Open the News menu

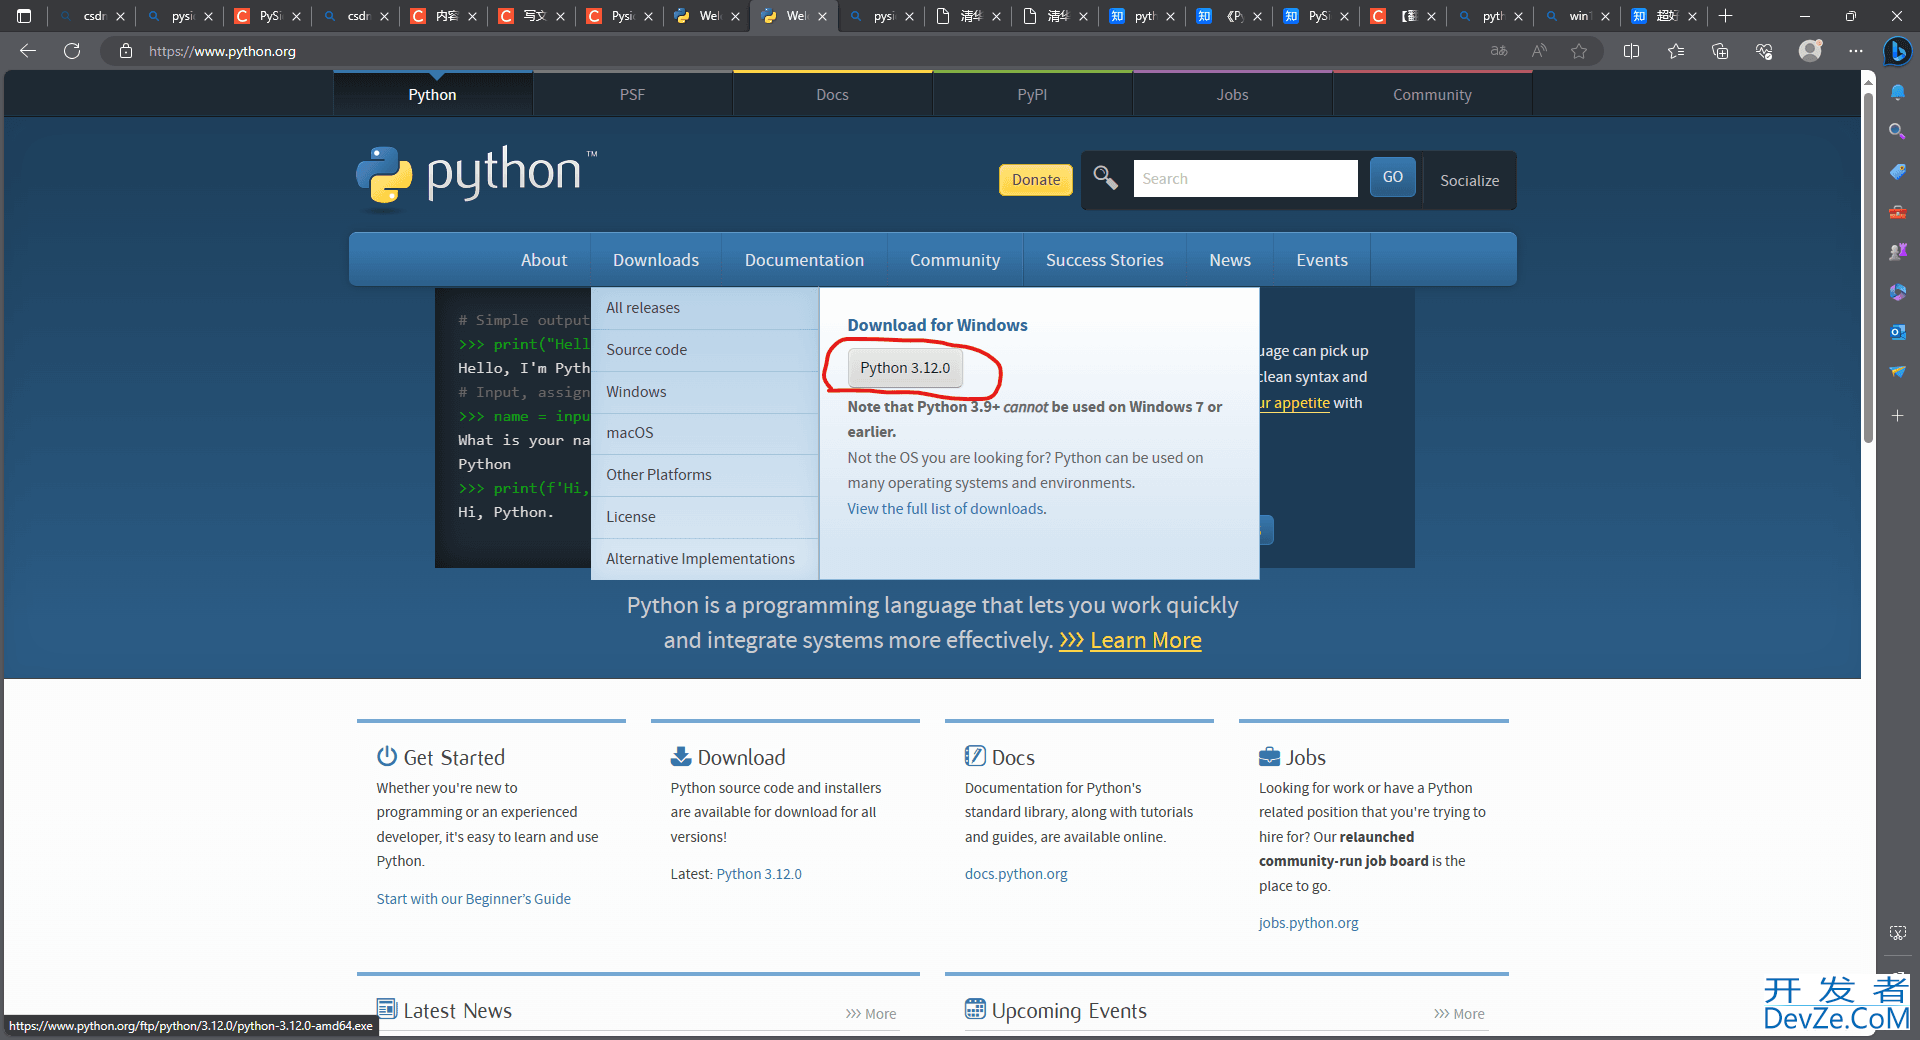(1230, 260)
